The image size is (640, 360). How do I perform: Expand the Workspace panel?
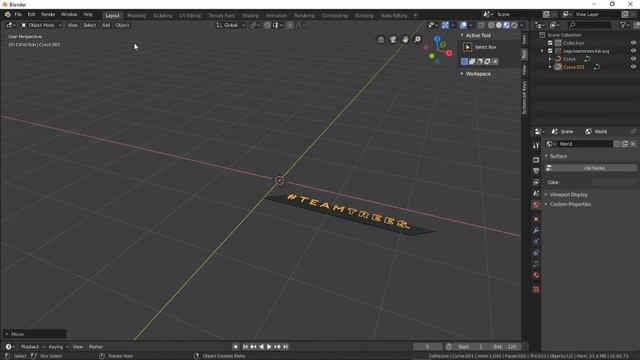click(x=462, y=74)
